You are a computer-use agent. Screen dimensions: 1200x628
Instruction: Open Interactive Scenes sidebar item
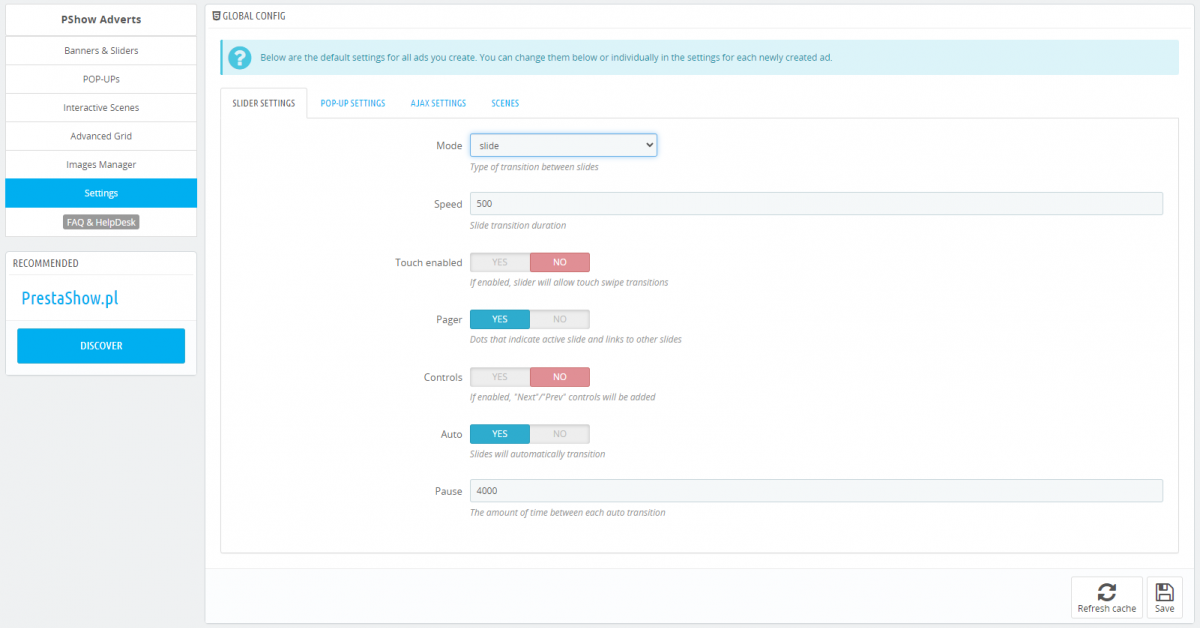(101, 107)
